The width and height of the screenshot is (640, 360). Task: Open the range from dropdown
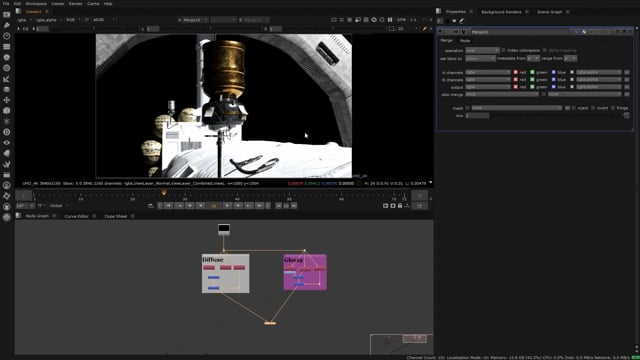pos(570,58)
